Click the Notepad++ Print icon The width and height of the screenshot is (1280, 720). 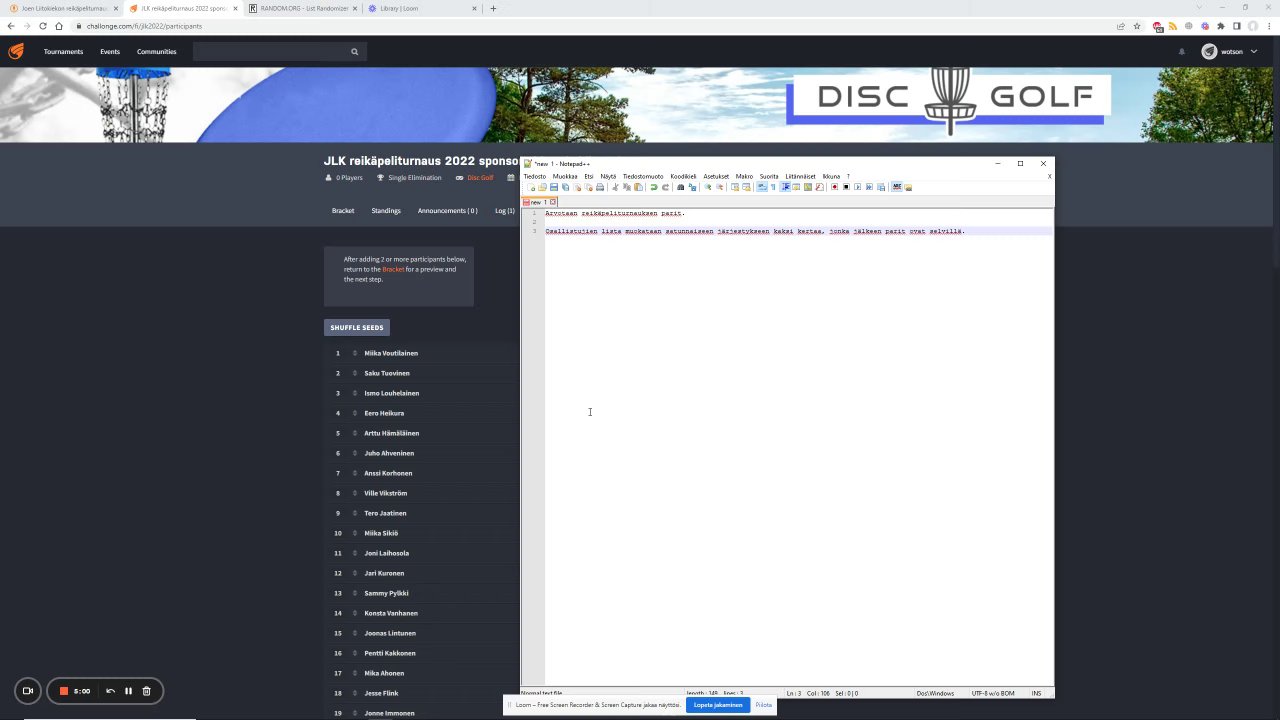600,187
